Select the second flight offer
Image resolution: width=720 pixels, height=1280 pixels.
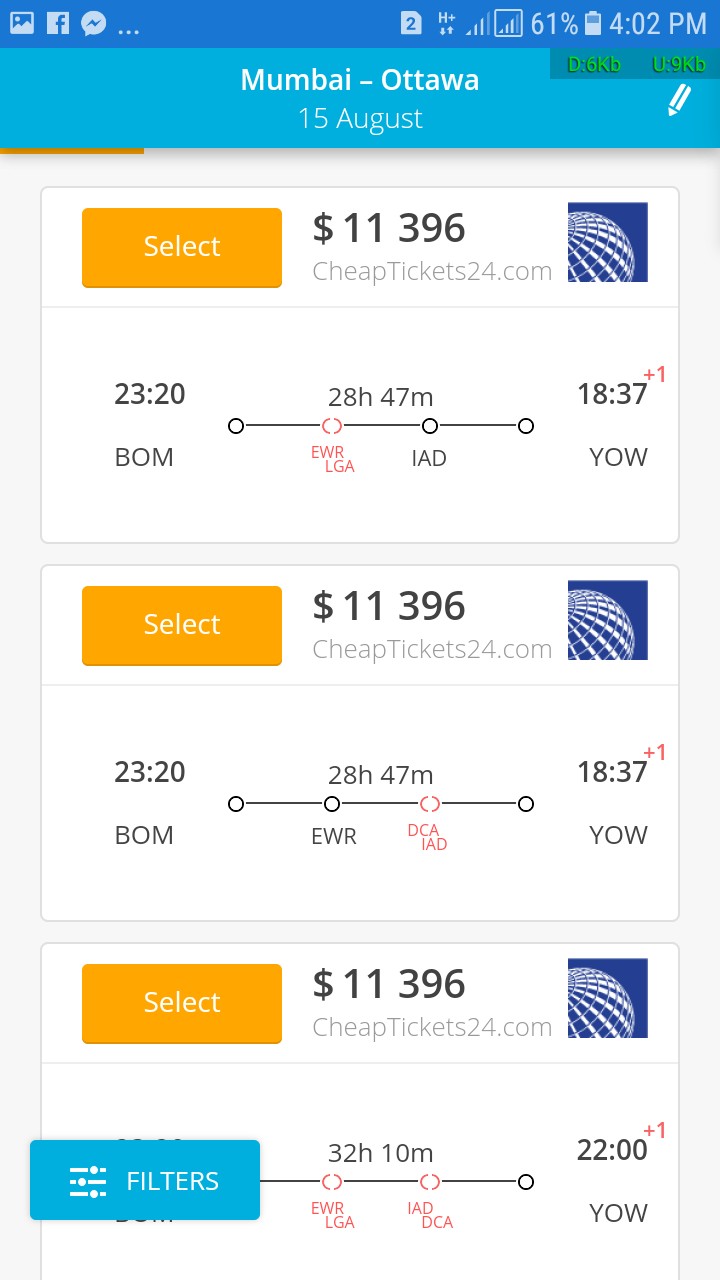click(182, 625)
